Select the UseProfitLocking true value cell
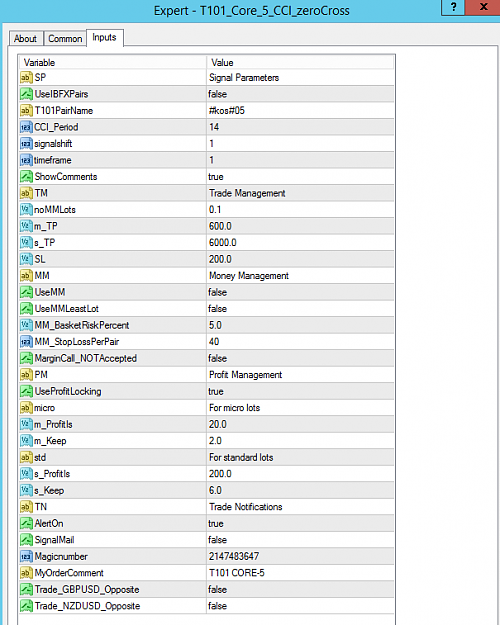 coord(300,391)
